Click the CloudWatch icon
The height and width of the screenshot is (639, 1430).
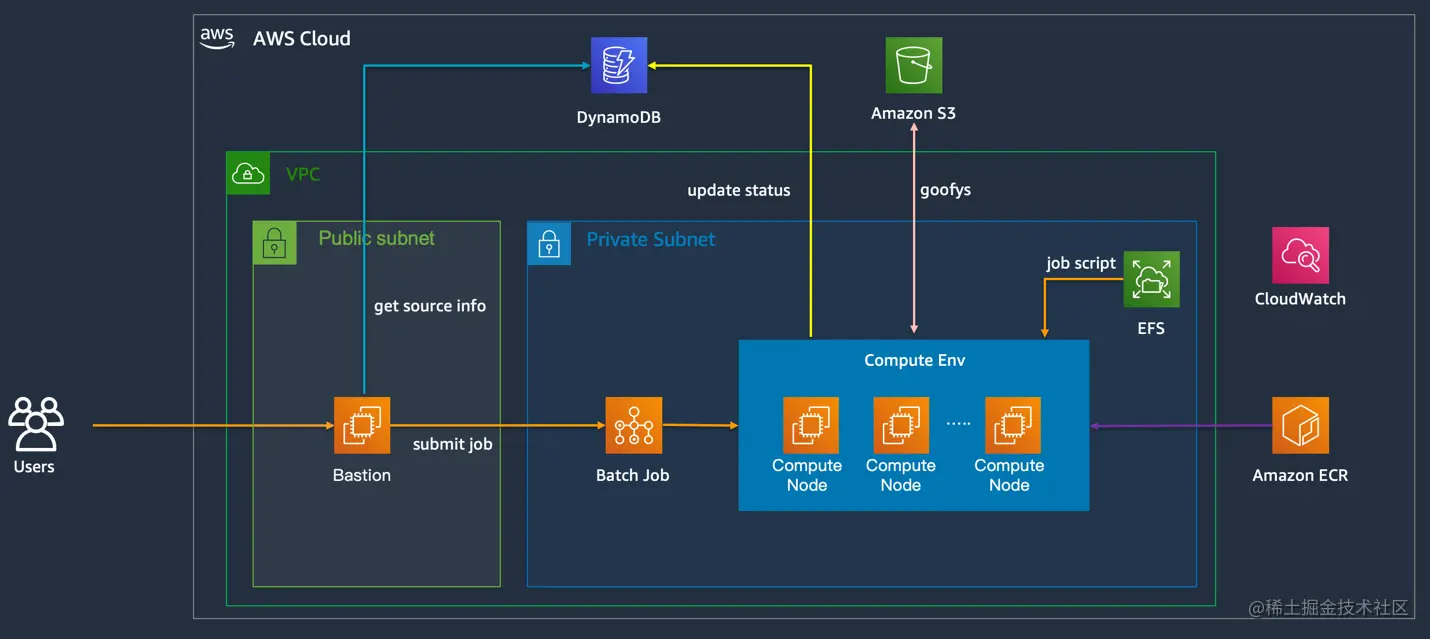1300,255
